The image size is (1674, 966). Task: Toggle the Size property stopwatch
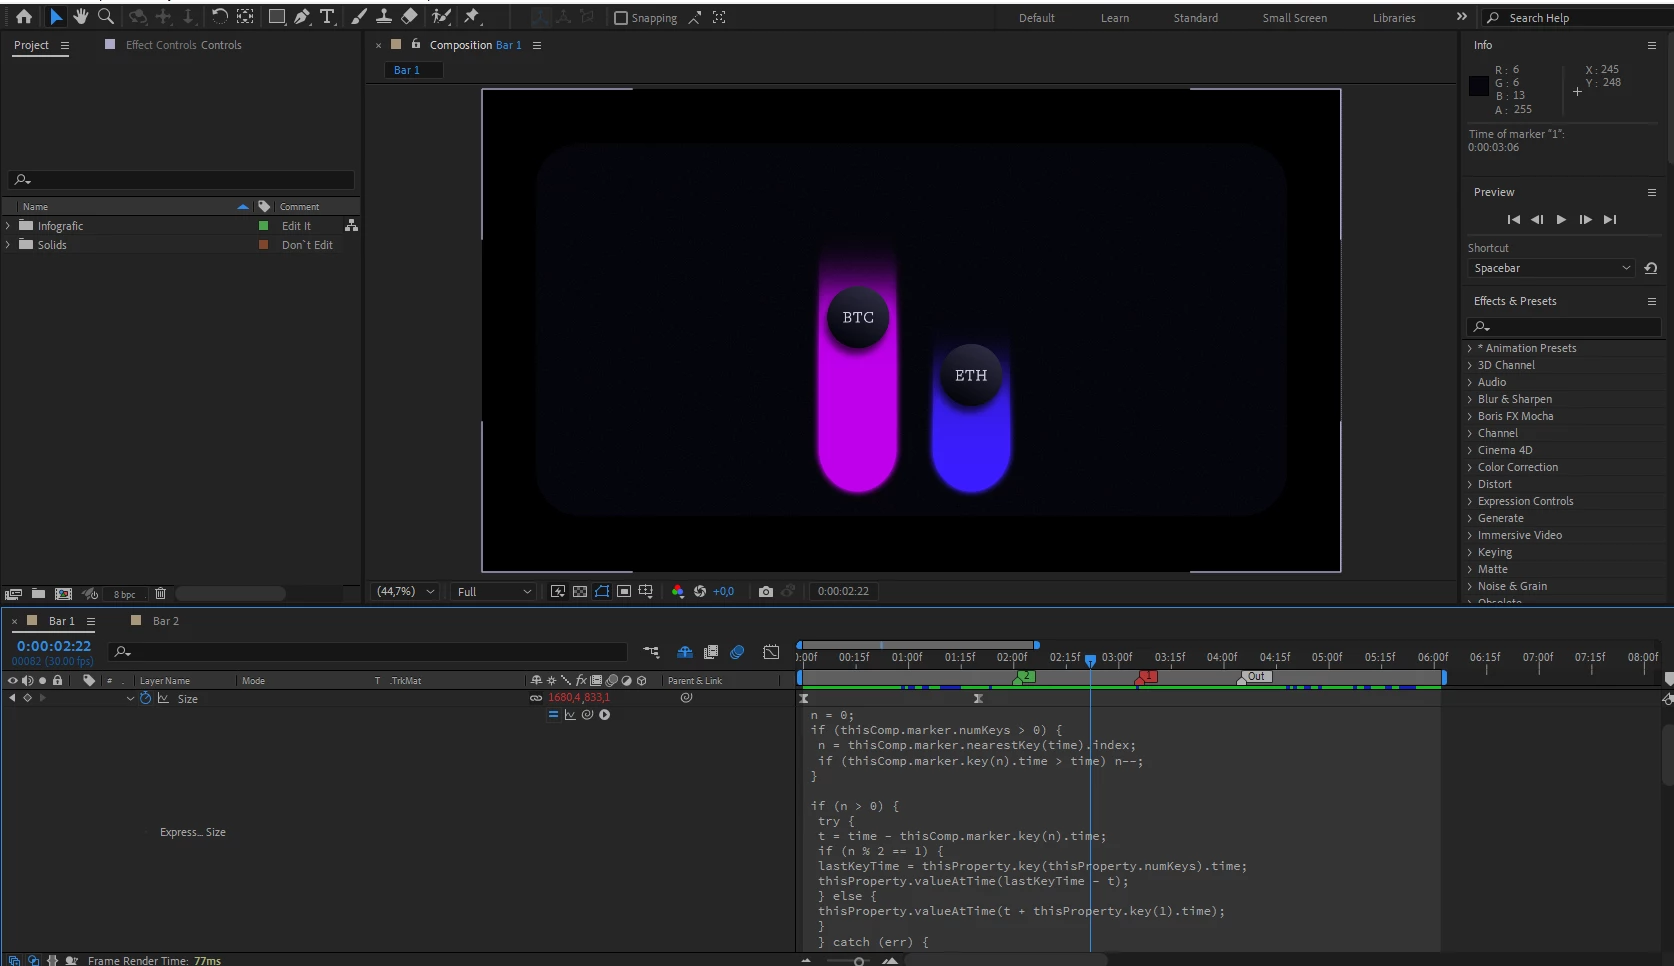click(x=146, y=698)
